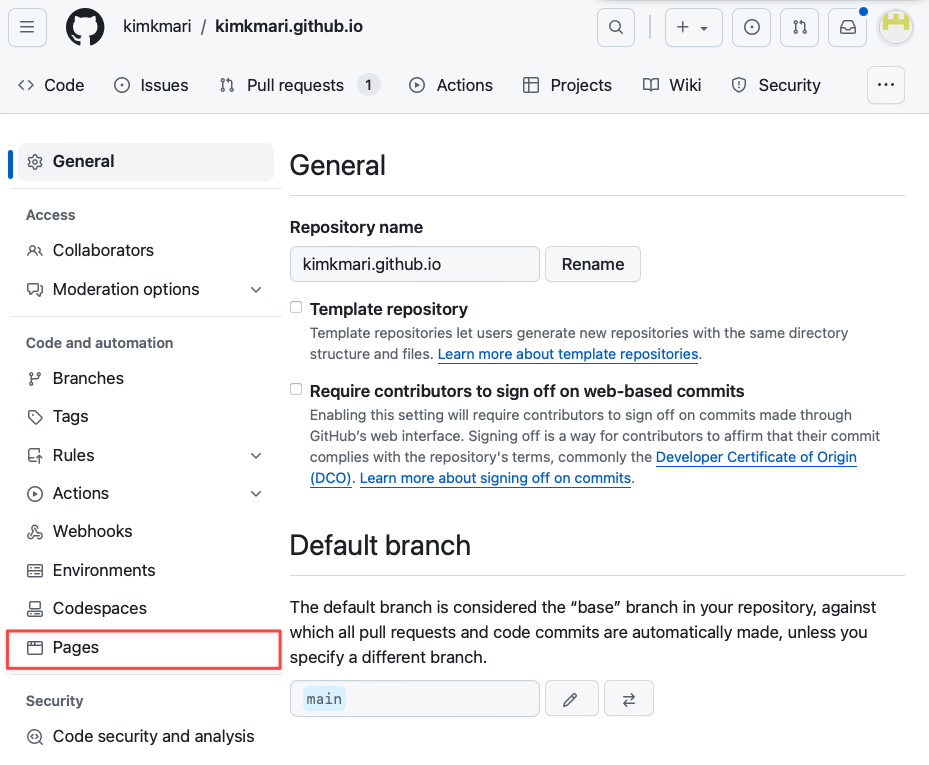Viewport: 929px width, 765px height.
Task: Open Learn more about template repositories link
Action: pos(568,354)
